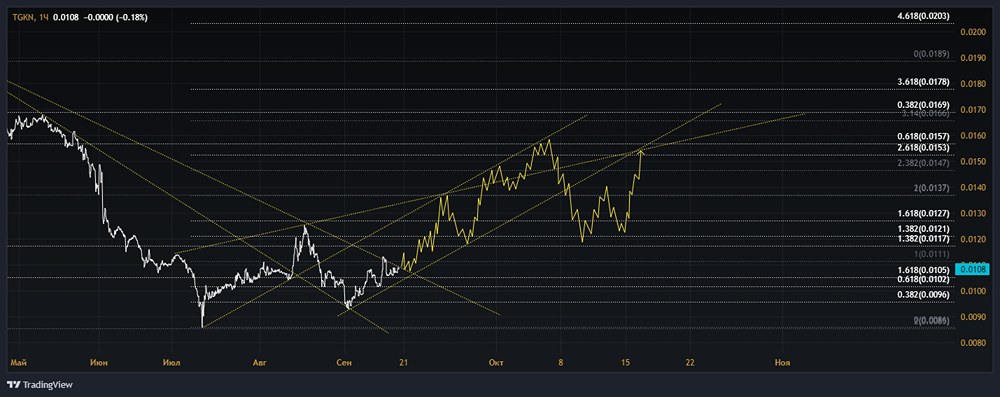The width and height of the screenshot is (1000, 397).
Task: Click the 0(0.0189) Fibonacci label
Action: click(932, 55)
